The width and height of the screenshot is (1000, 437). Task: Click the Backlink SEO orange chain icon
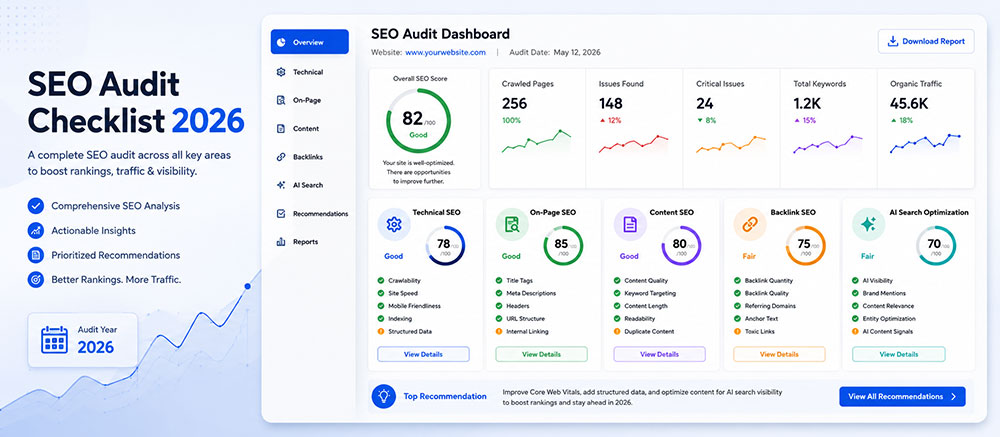(x=749, y=225)
